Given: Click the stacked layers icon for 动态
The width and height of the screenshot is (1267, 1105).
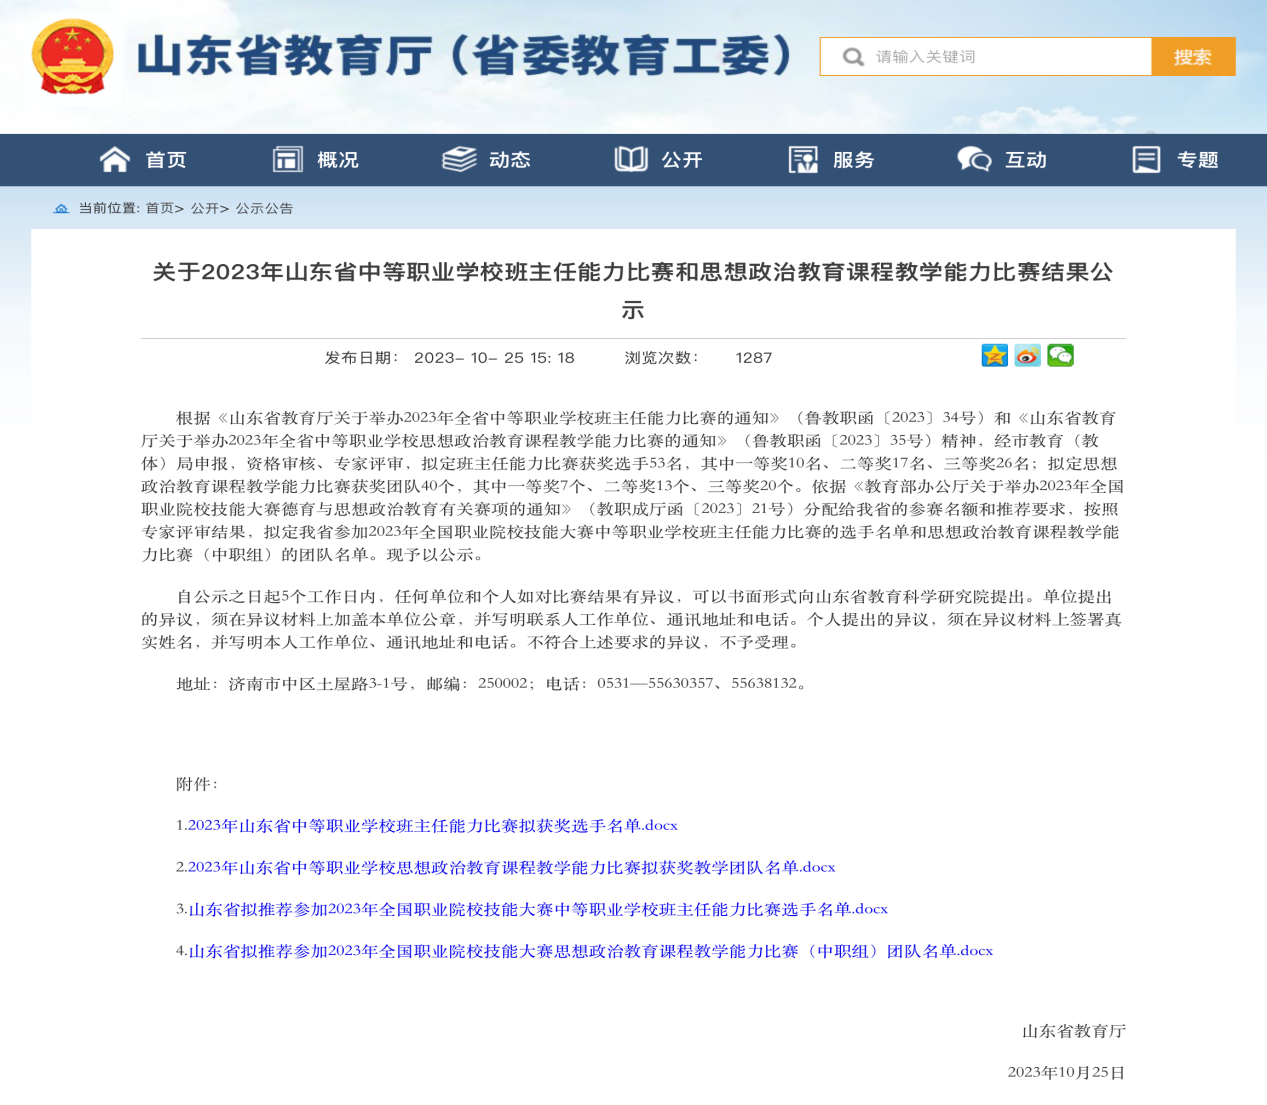Looking at the screenshot, I should [459, 160].
